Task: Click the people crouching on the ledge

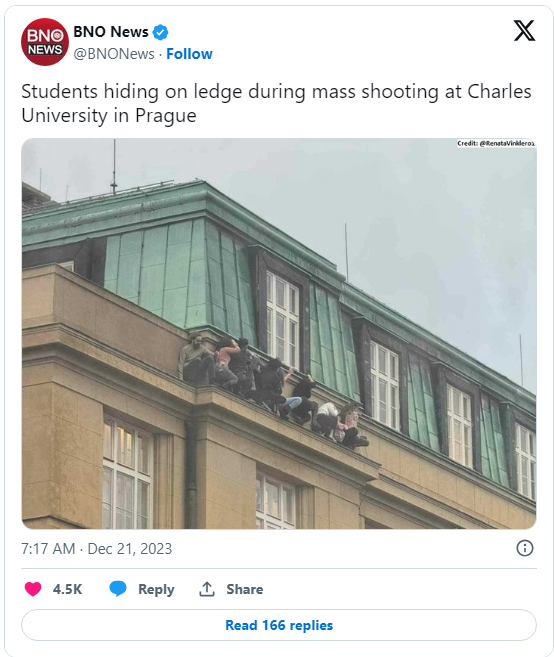Action: [273, 391]
